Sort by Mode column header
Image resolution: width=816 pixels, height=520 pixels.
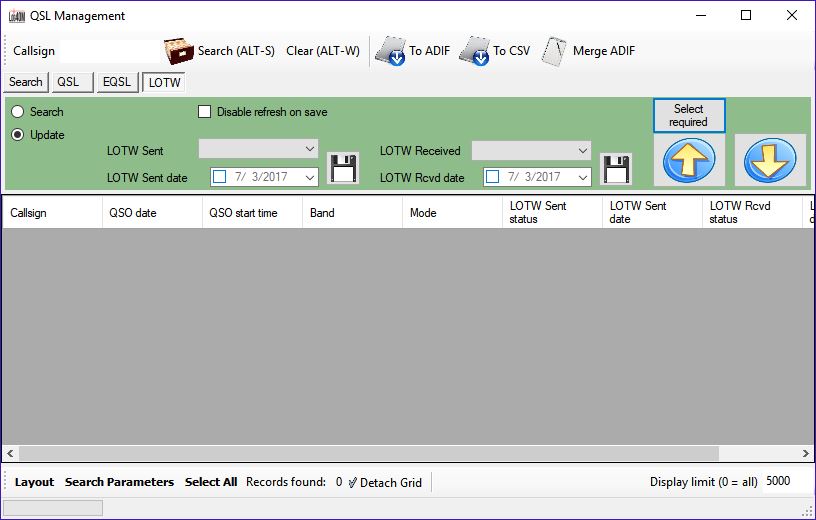(452, 213)
